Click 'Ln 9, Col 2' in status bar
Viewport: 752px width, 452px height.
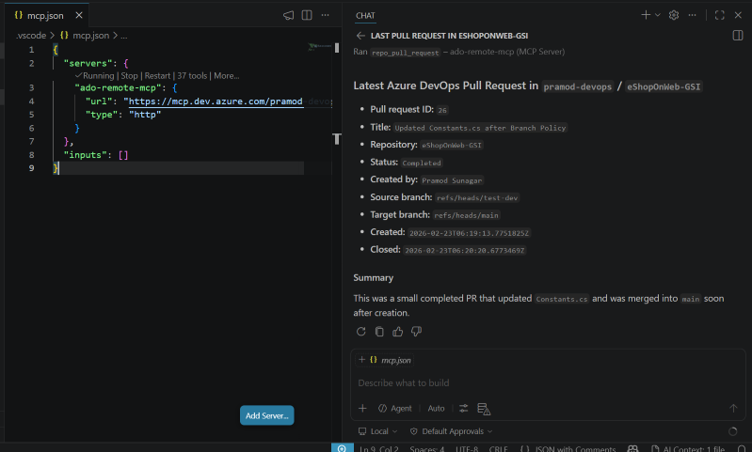point(379,449)
